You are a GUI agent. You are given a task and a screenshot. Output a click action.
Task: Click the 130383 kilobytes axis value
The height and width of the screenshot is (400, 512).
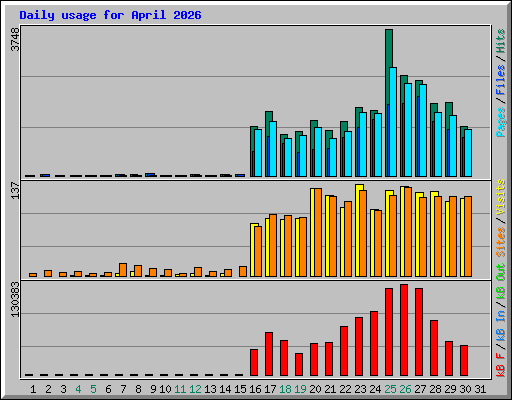[15, 299]
